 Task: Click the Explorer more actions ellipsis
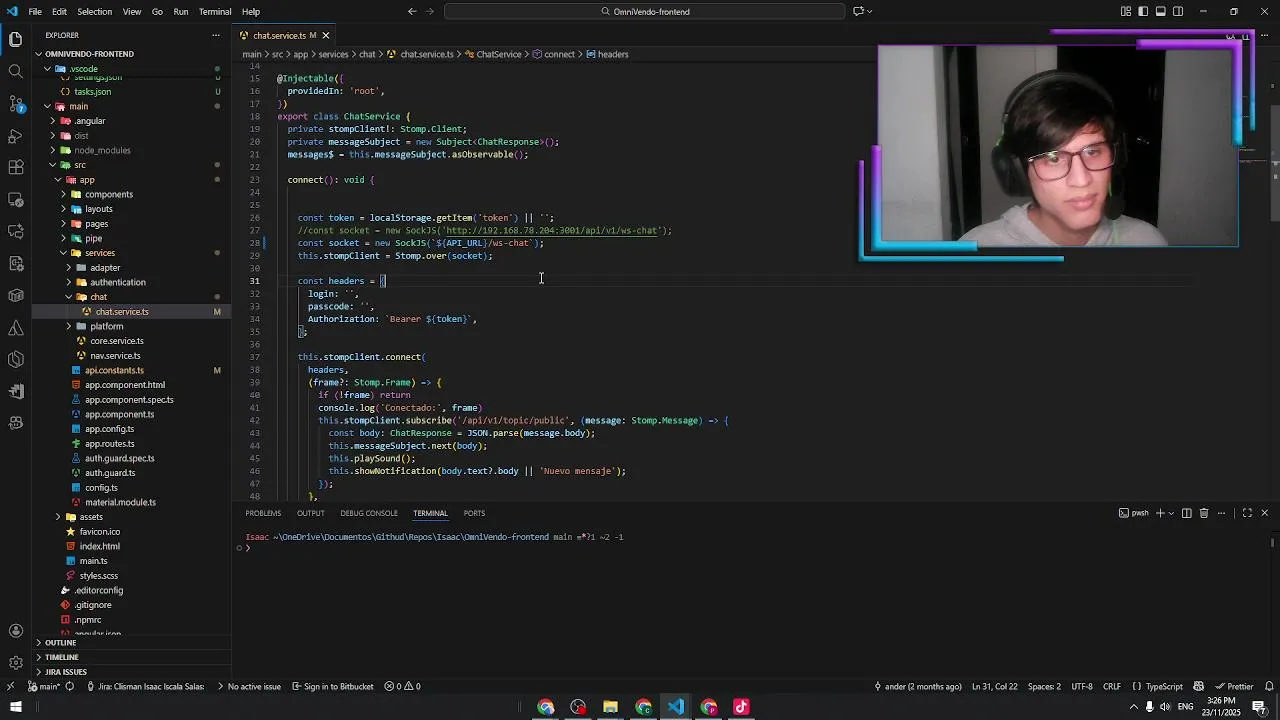(215, 35)
